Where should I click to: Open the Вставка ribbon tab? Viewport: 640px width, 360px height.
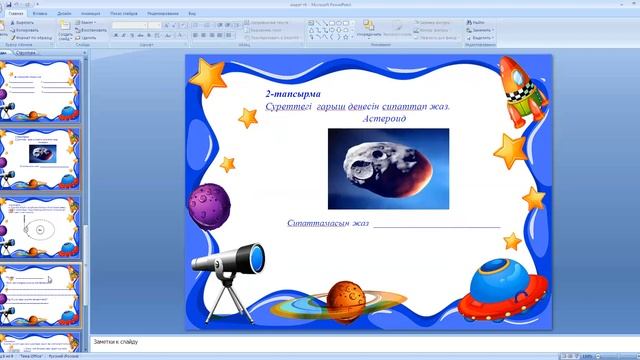40,13
